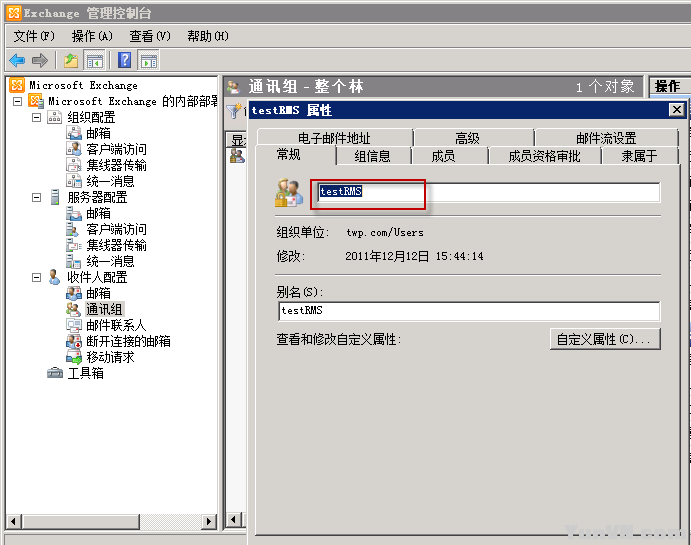Click the Forward arrow toolbar icon
The width and height of the screenshot is (691, 545).
coord(40,60)
